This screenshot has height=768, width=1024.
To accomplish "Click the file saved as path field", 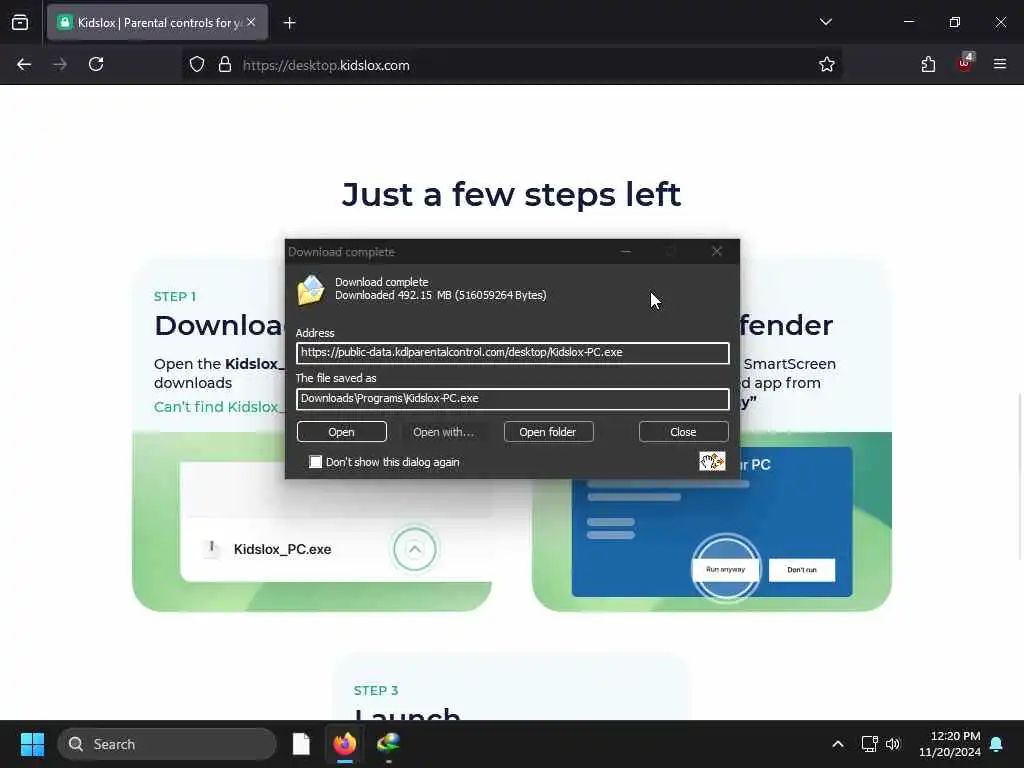I will pyautogui.click(x=513, y=398).
